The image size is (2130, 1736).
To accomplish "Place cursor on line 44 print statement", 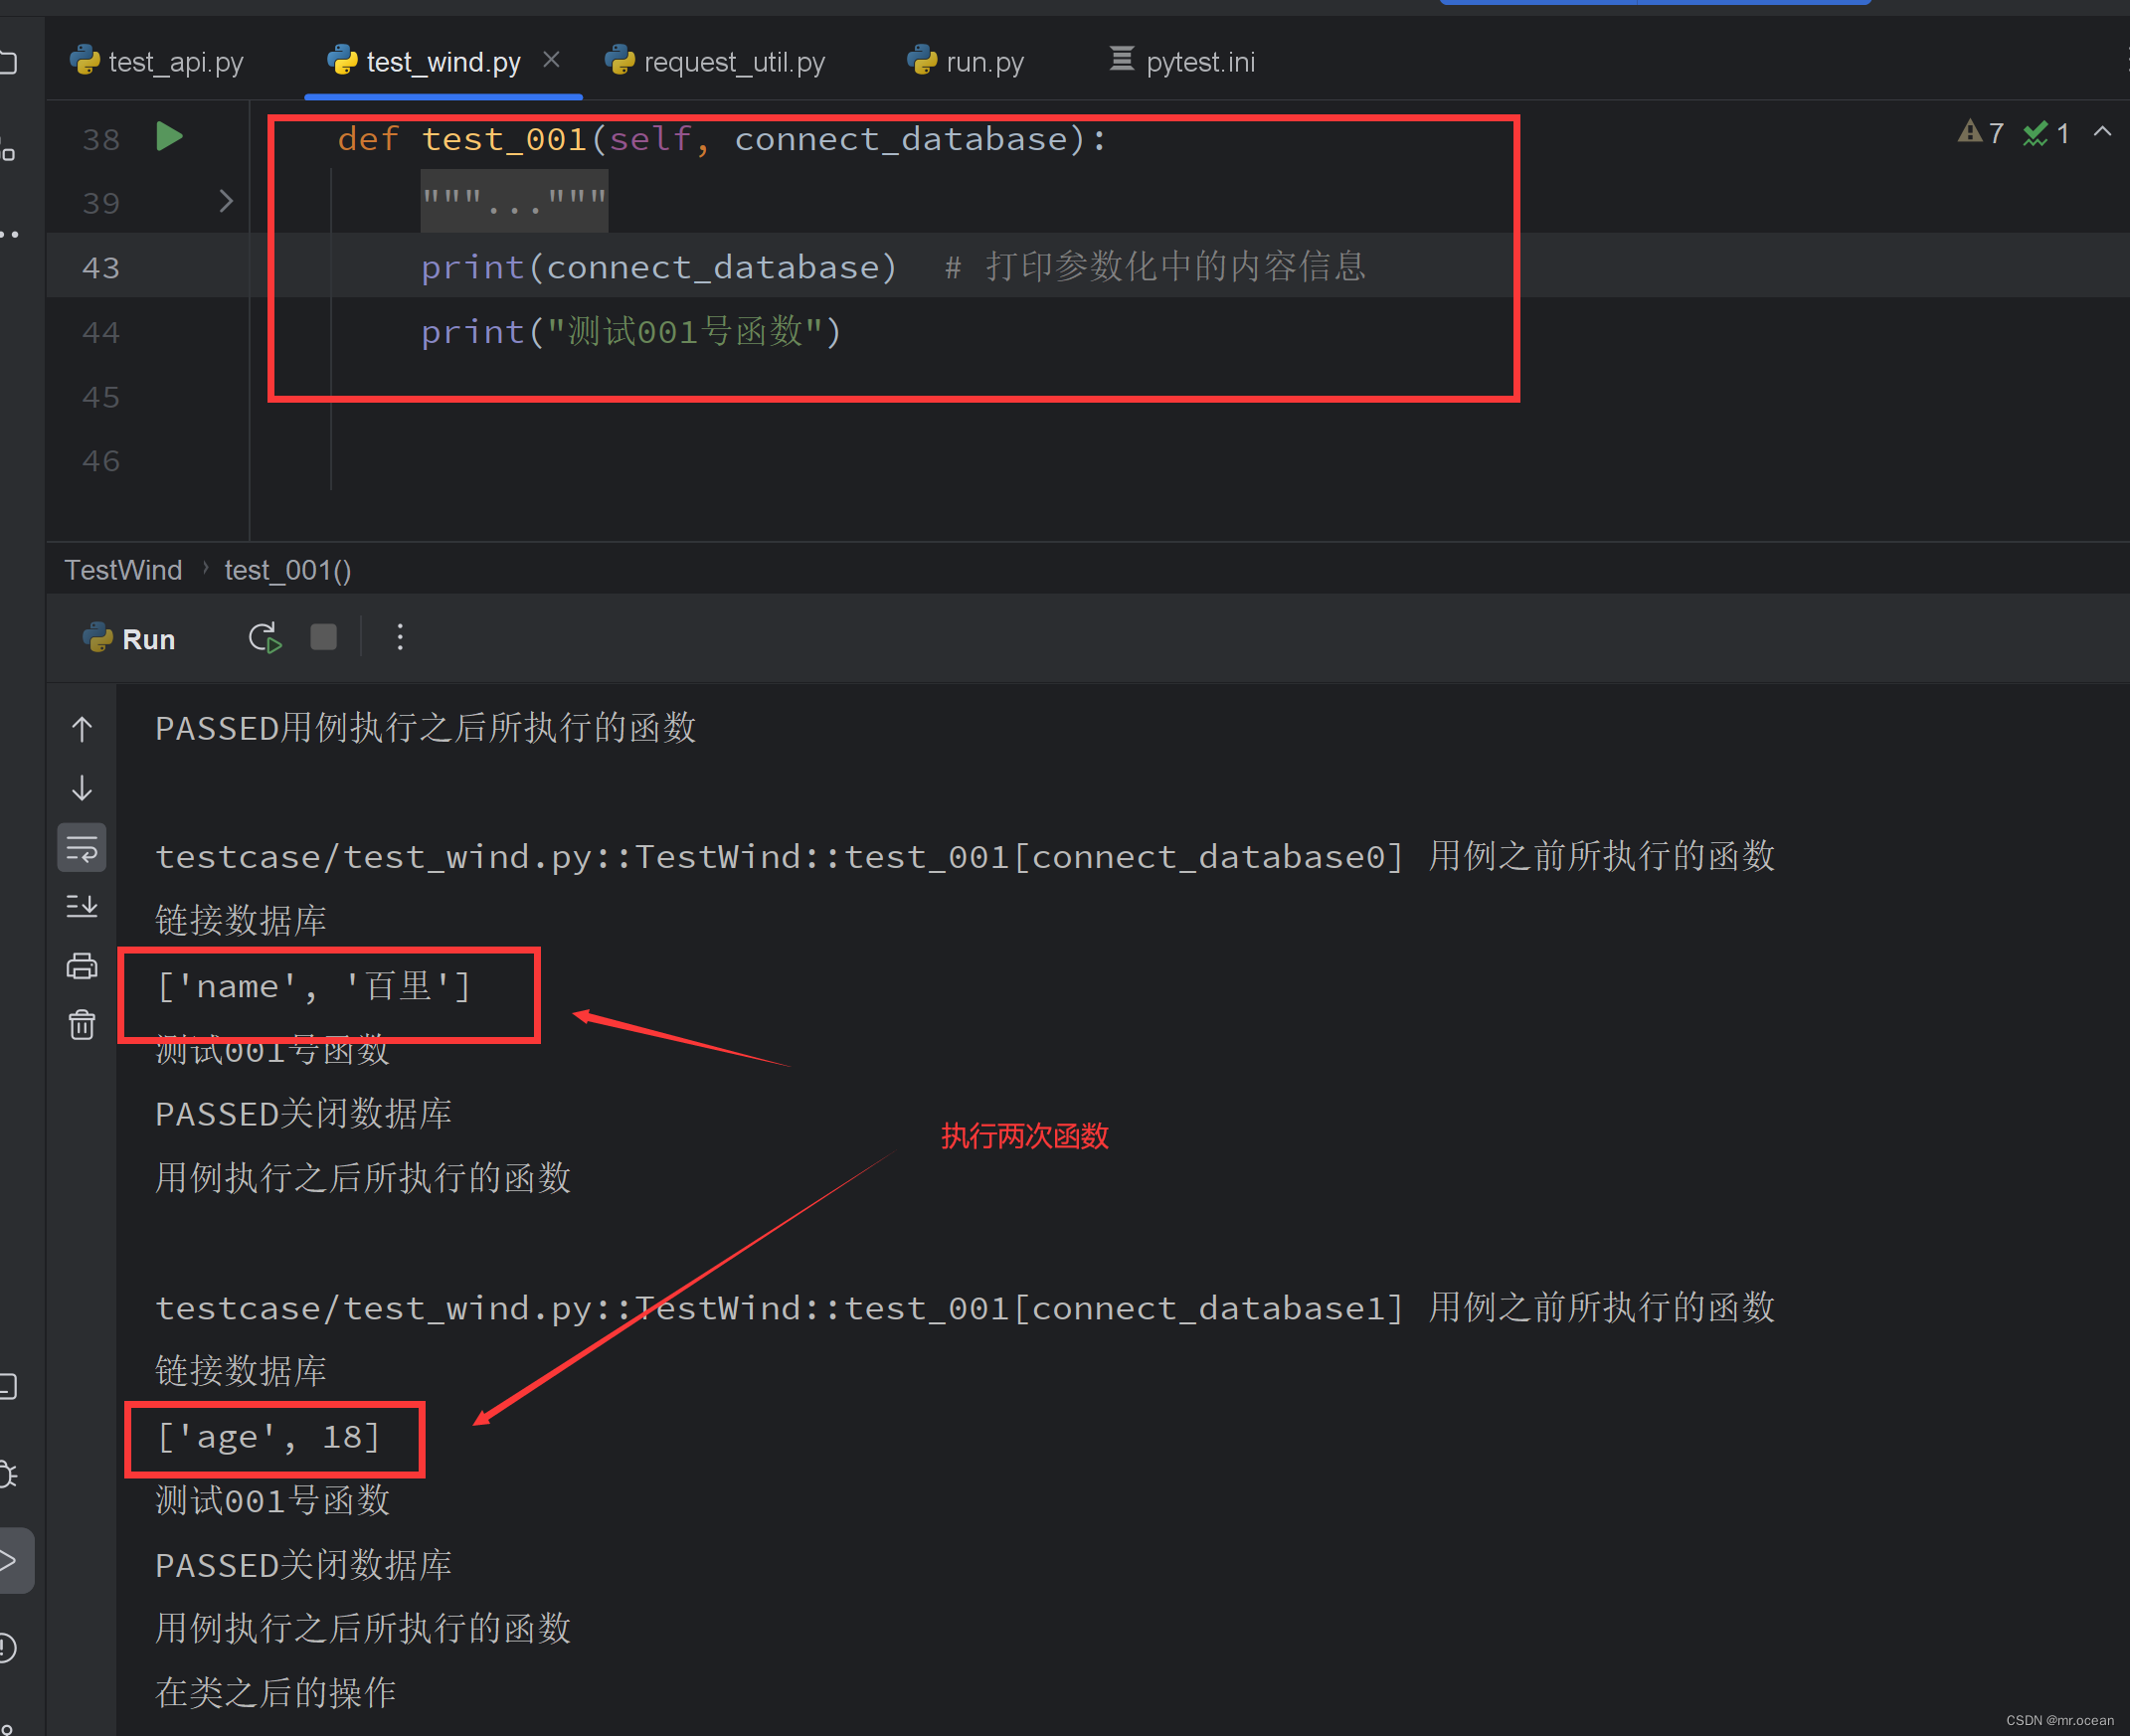I will pyautogui.click(x=631, y=331).
